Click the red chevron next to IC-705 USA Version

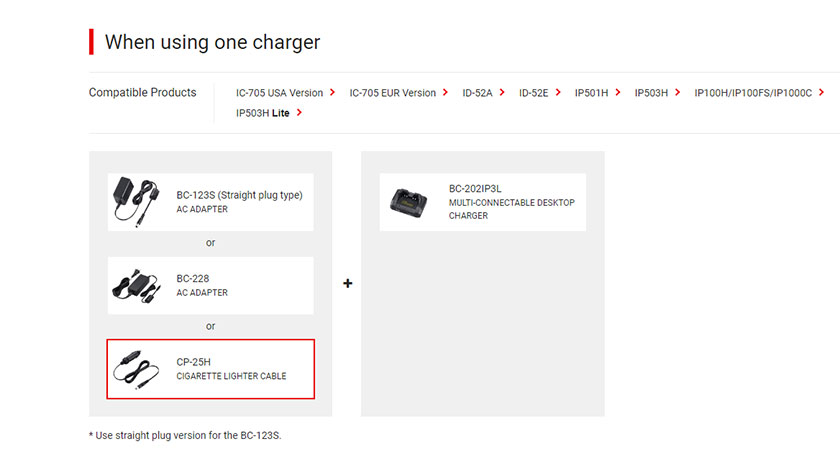click(x=332, y=92)
